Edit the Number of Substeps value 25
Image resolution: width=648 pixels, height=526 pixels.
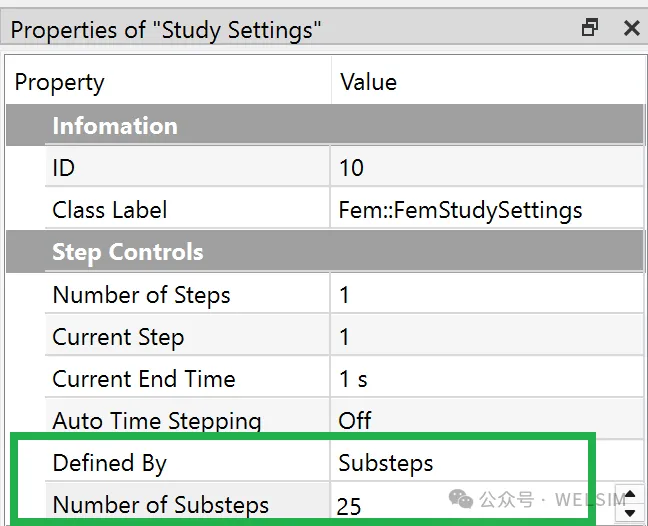click(x=472, y=505)
